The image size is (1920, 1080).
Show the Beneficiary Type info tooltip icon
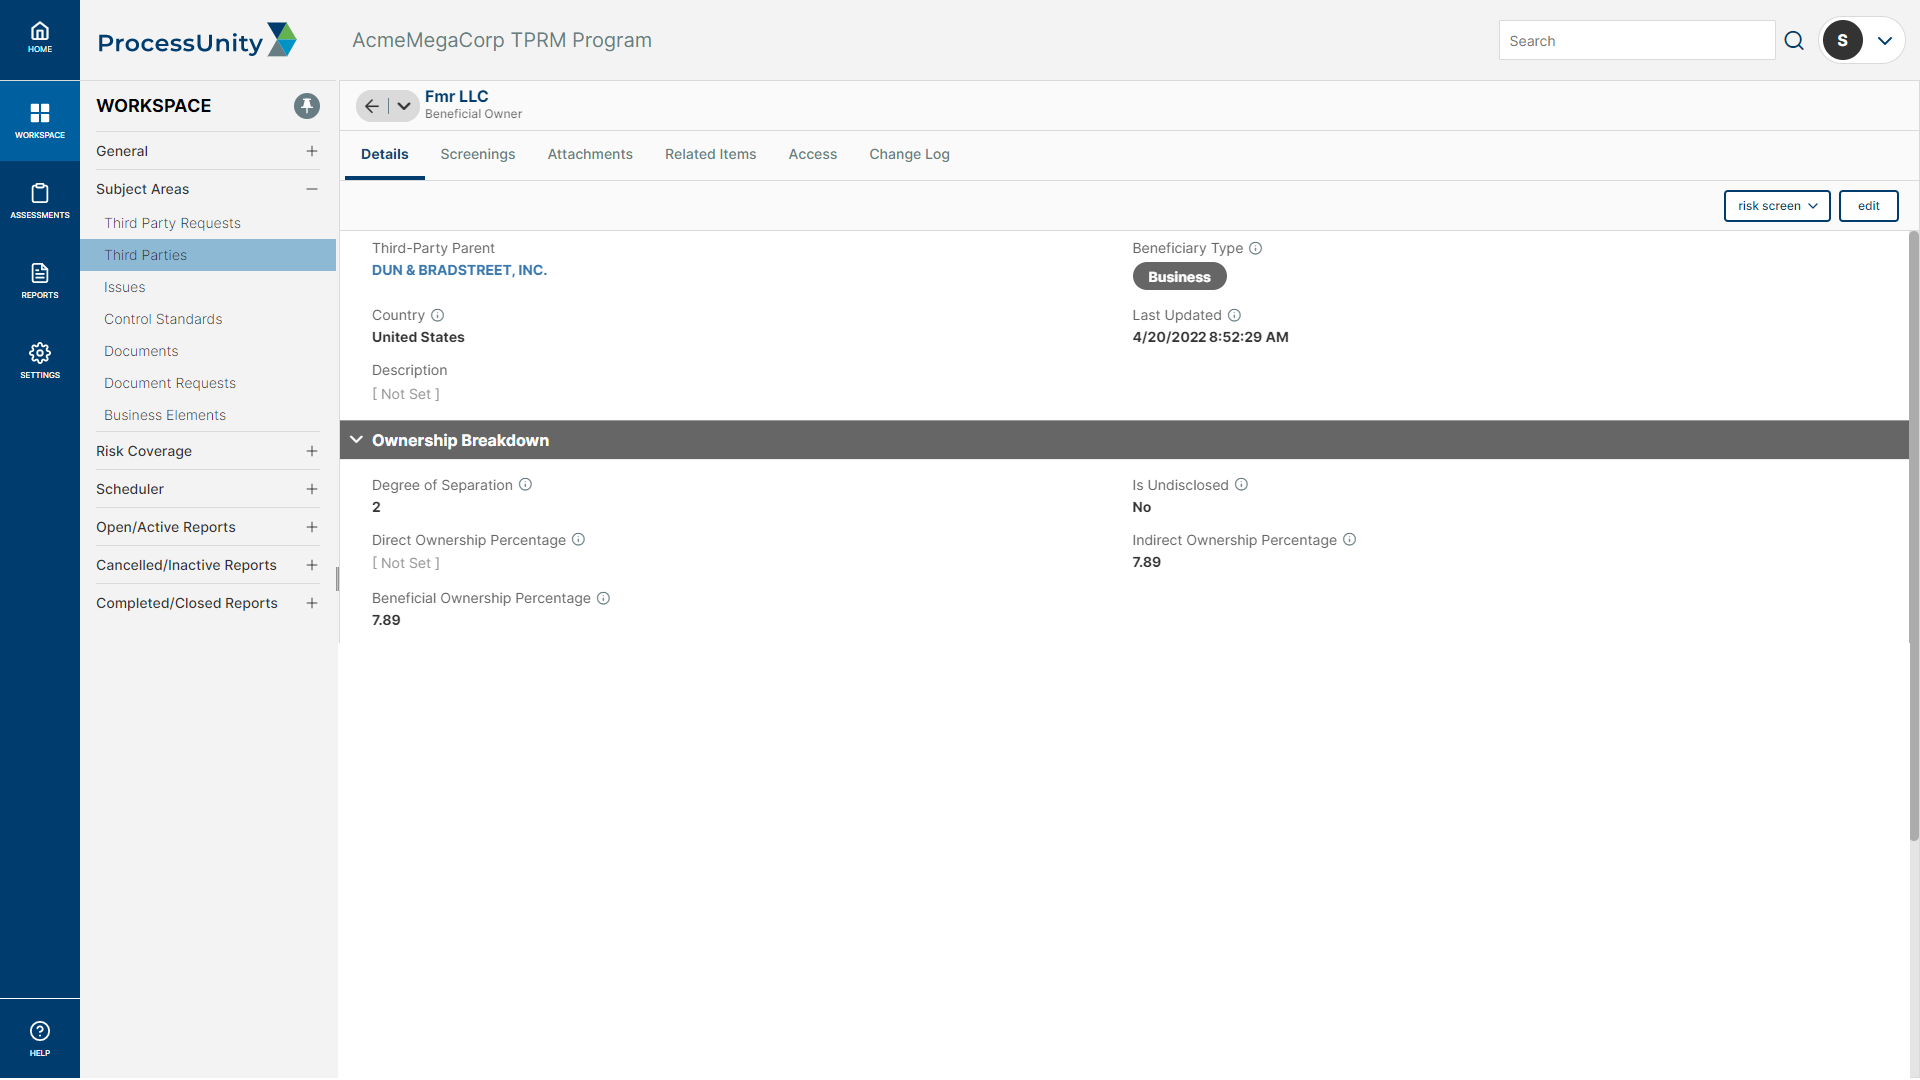coord(1256,248)
